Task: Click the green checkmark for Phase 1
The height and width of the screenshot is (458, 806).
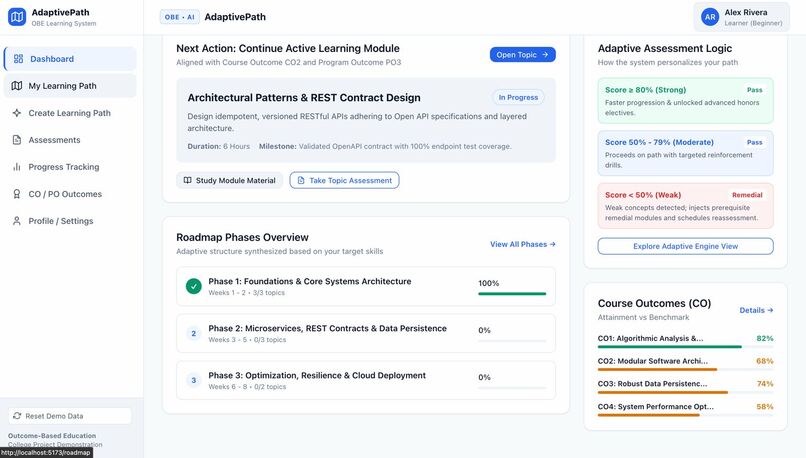Action: (194, 286)
